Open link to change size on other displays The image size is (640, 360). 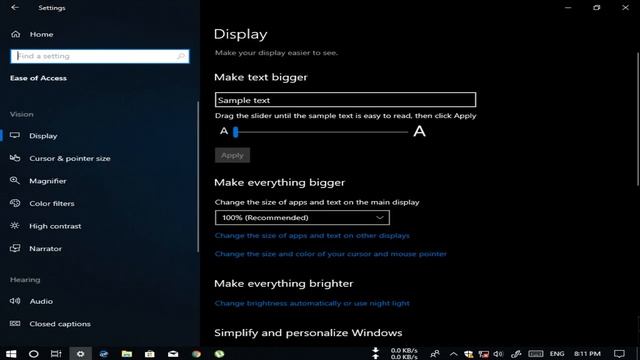tap(312, 236)
